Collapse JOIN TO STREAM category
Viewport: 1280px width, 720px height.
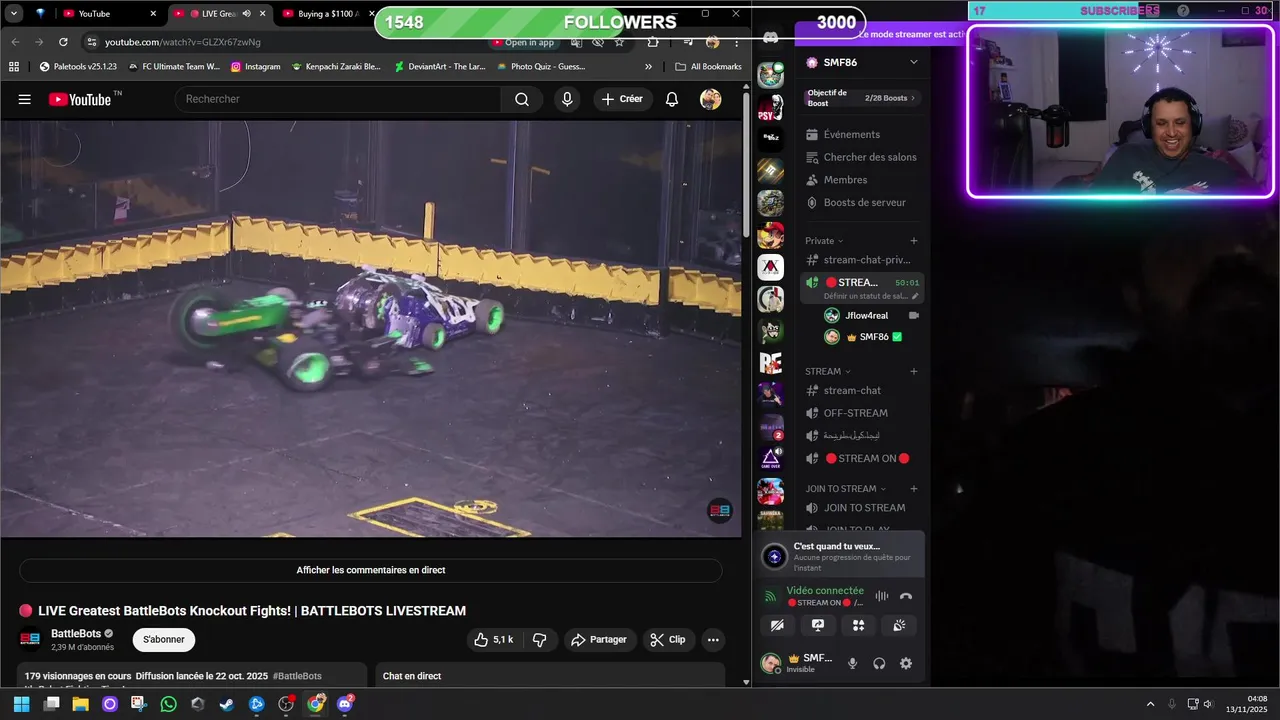tap(846, 489)
